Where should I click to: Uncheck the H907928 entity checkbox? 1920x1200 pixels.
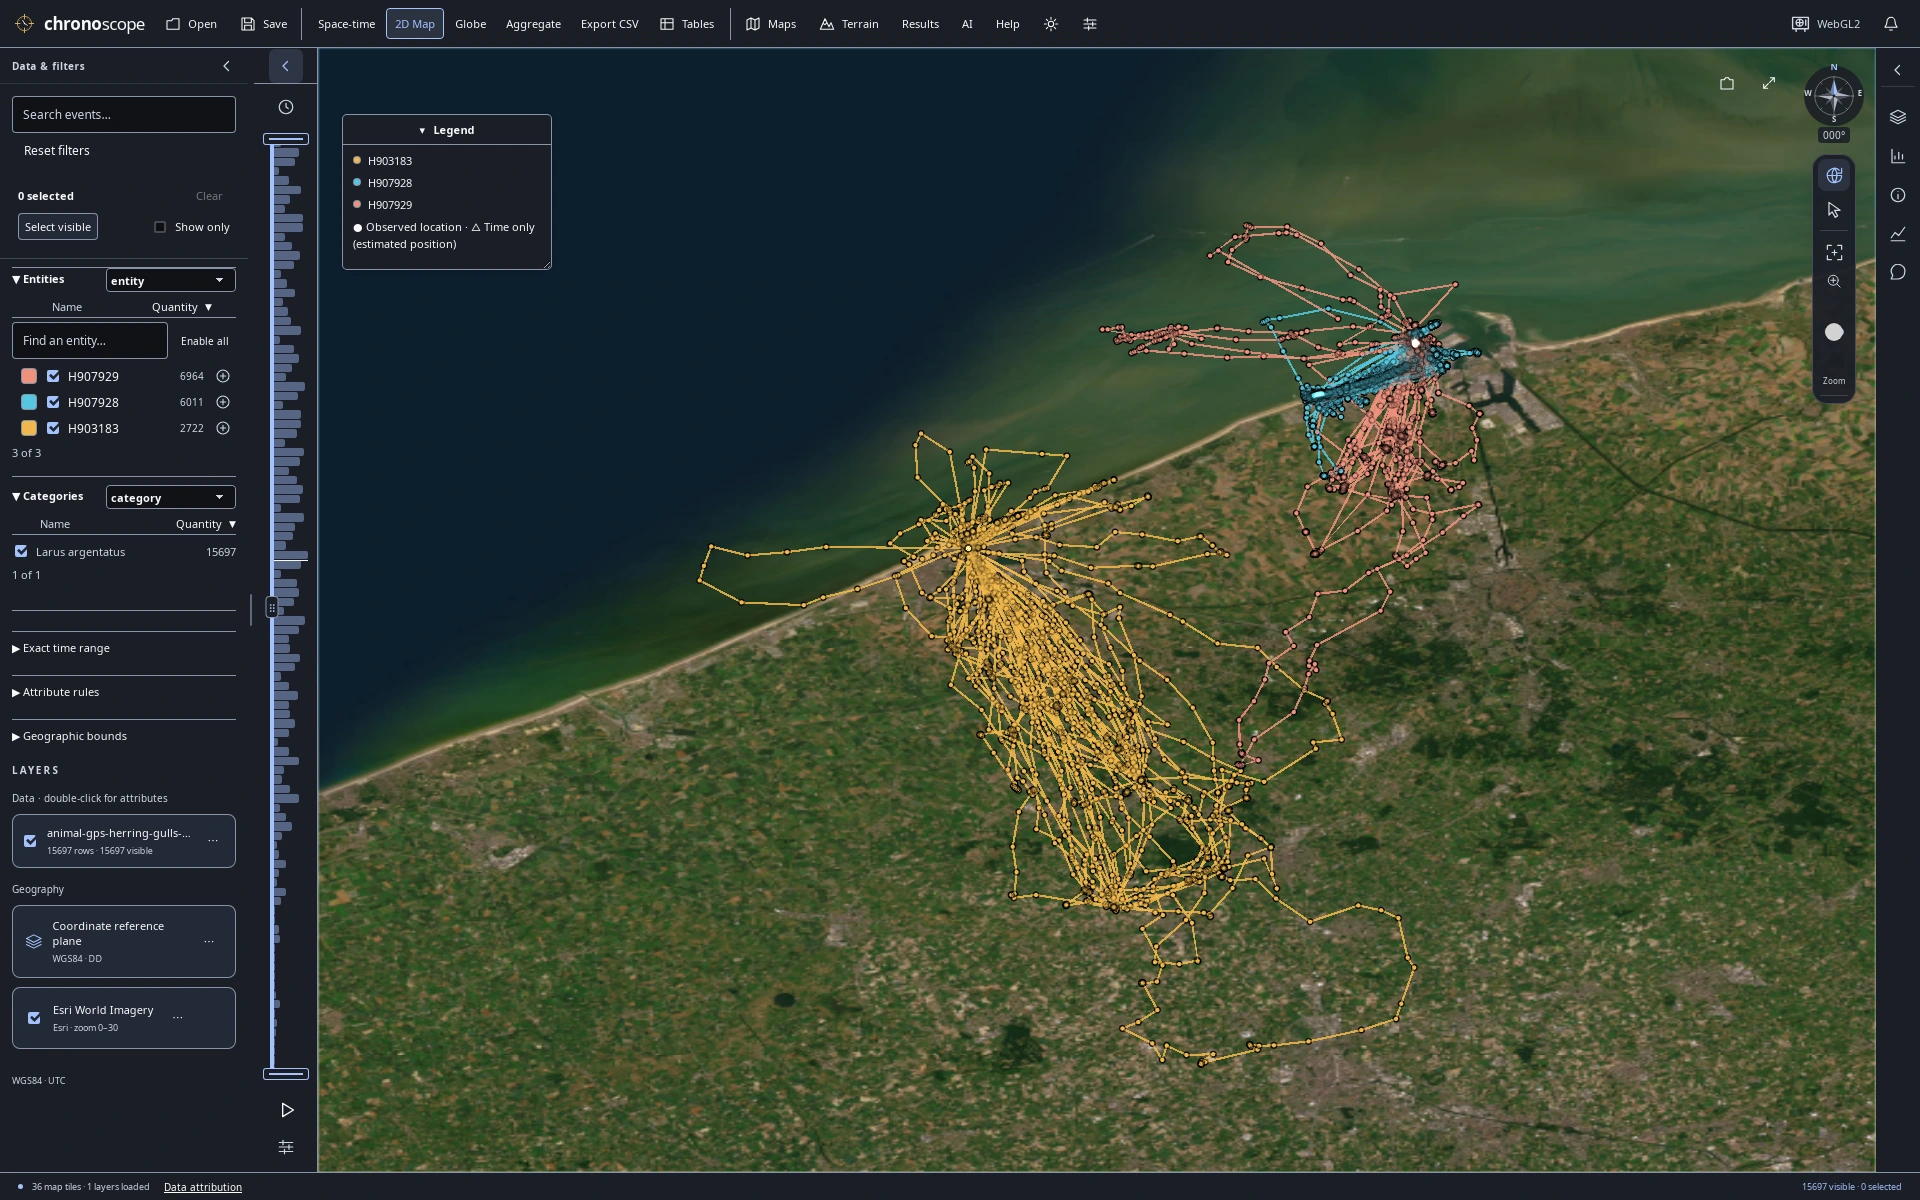54,402
